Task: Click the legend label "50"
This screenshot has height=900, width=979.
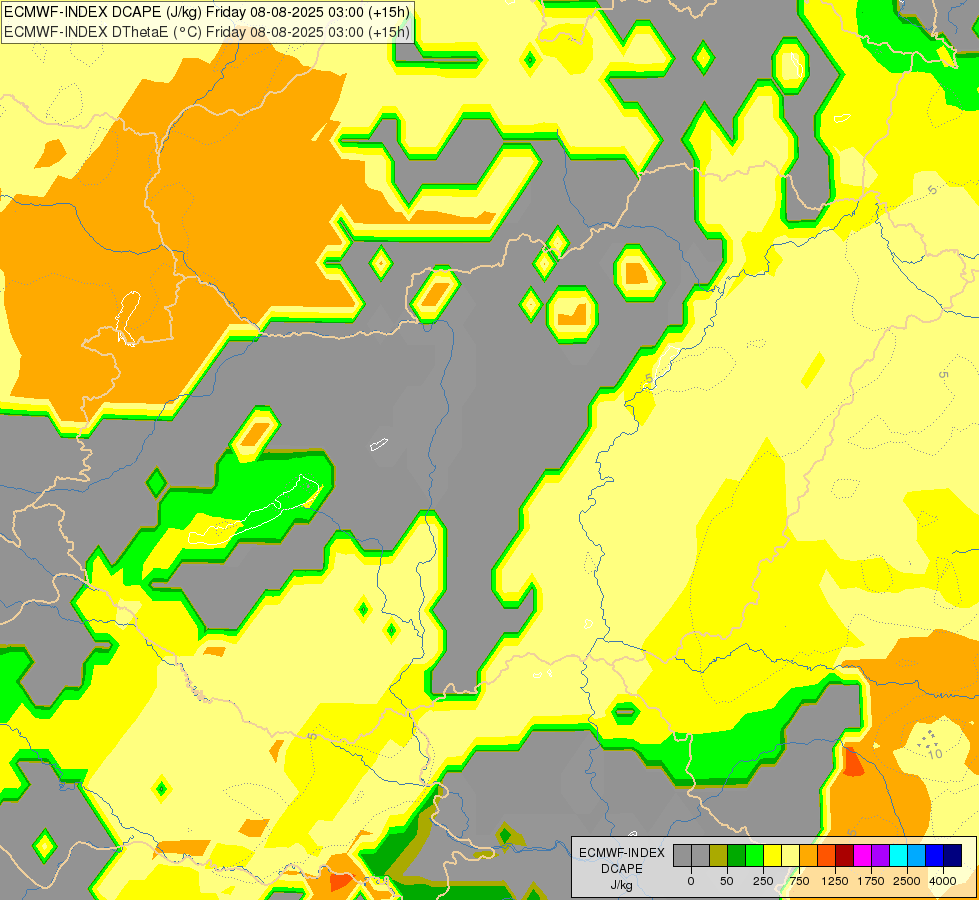Action: 727,881
